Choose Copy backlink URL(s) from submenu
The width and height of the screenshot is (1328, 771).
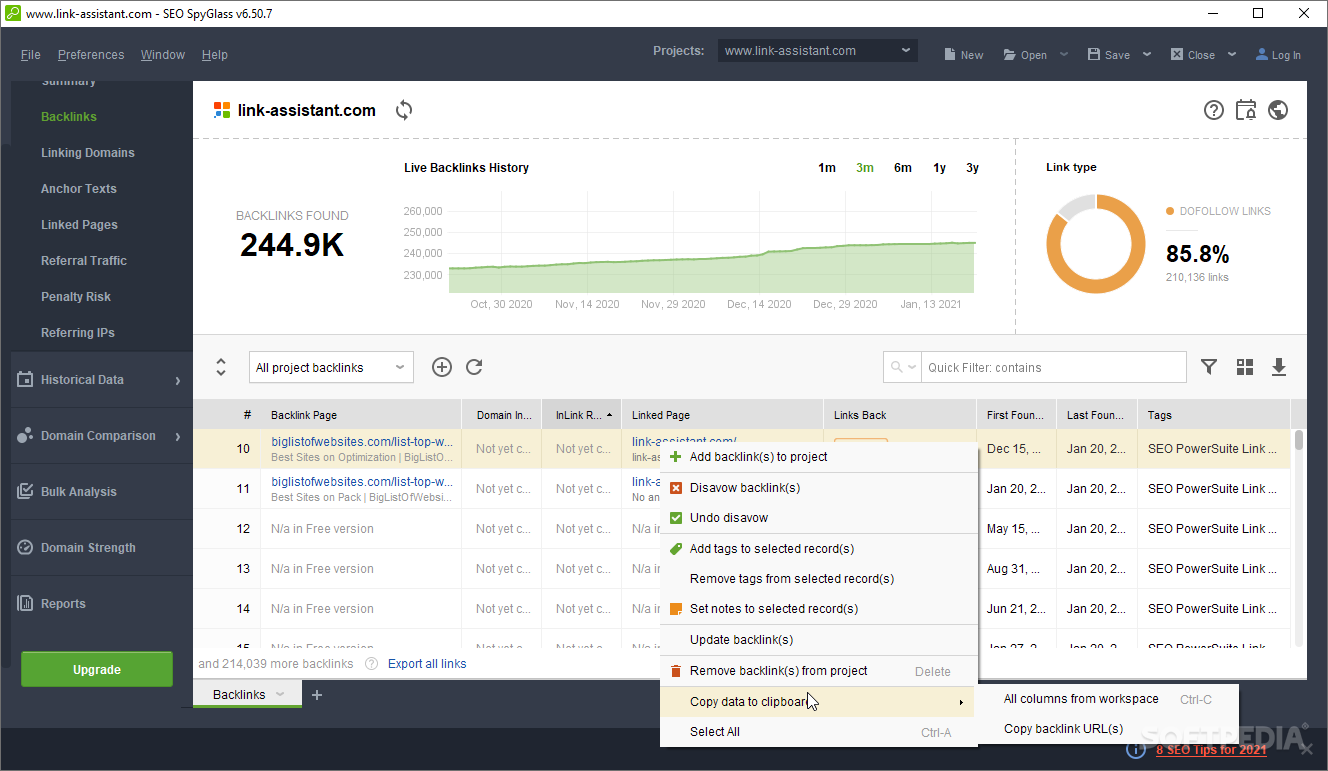pyautogui.click(x=1108, y=729)
